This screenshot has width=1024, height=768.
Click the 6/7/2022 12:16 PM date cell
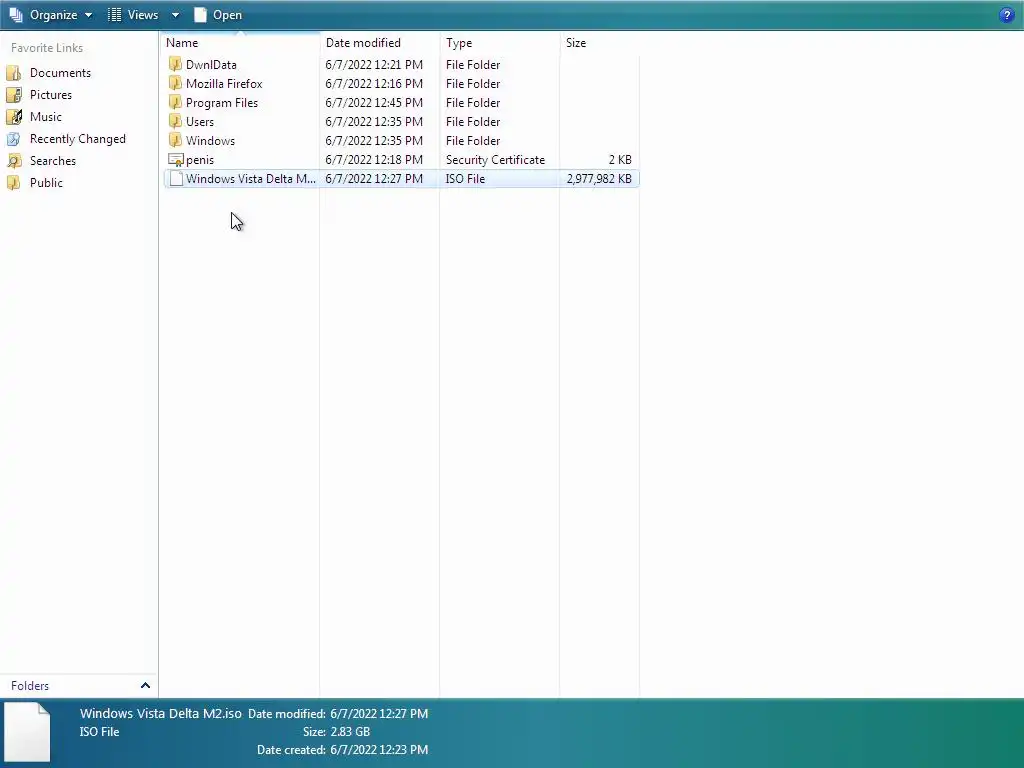coord(374,84)
